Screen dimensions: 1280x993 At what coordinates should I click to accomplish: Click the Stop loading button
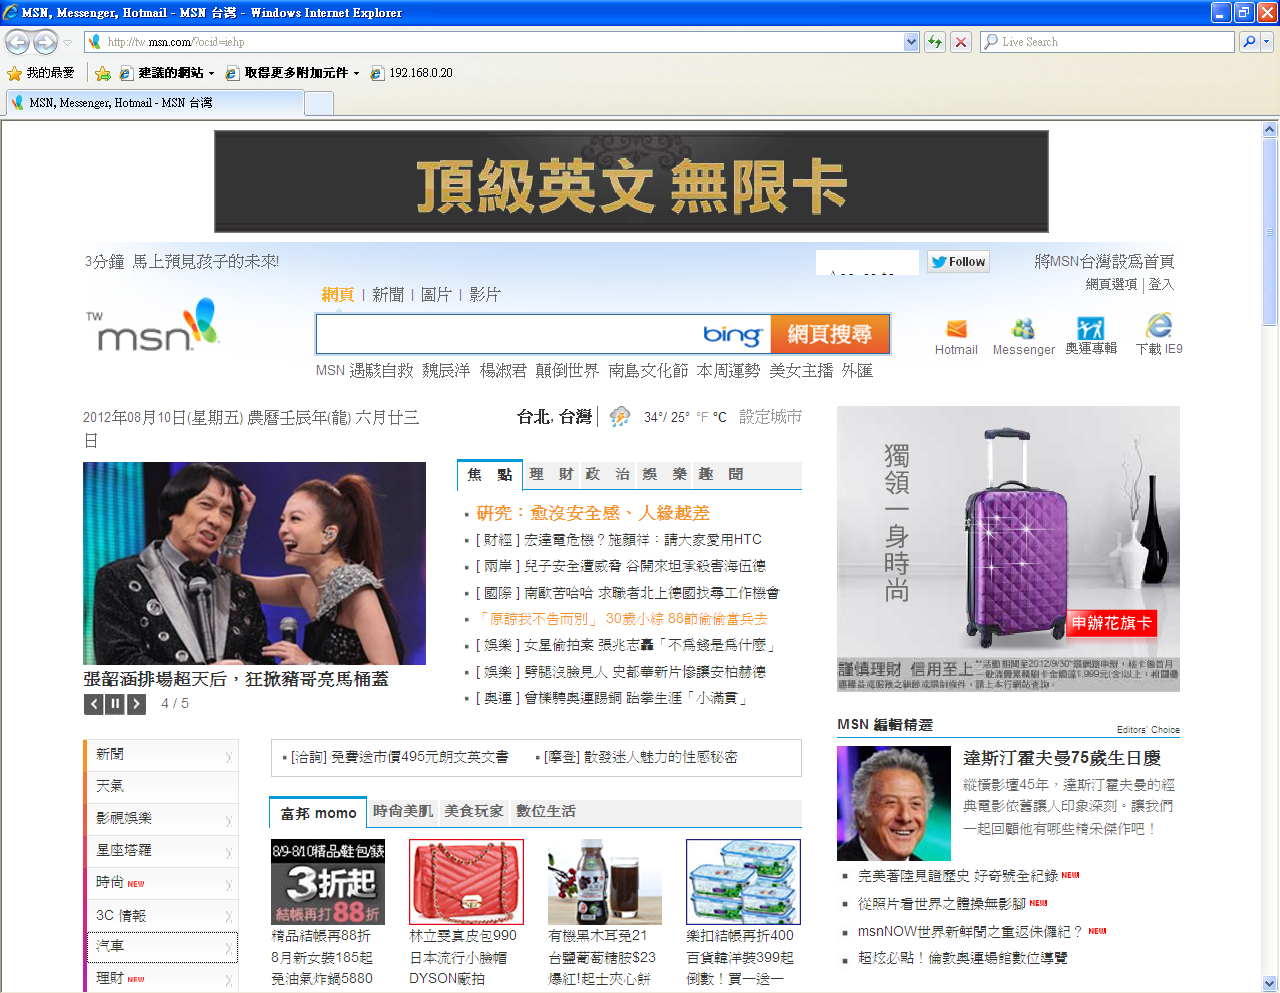point(961,42)
